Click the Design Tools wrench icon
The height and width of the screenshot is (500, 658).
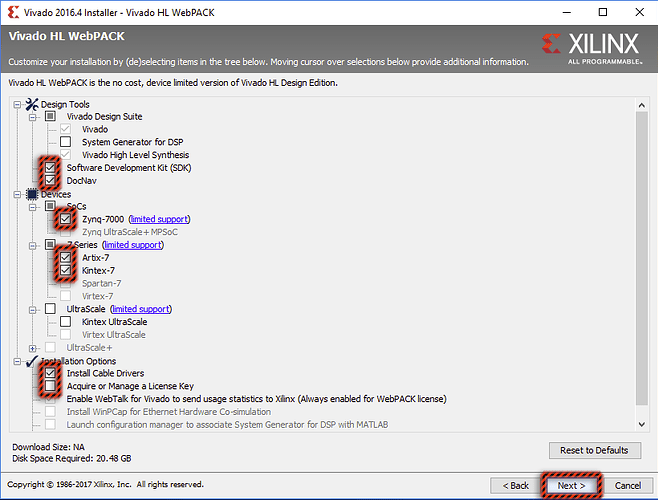click(31, 104)
